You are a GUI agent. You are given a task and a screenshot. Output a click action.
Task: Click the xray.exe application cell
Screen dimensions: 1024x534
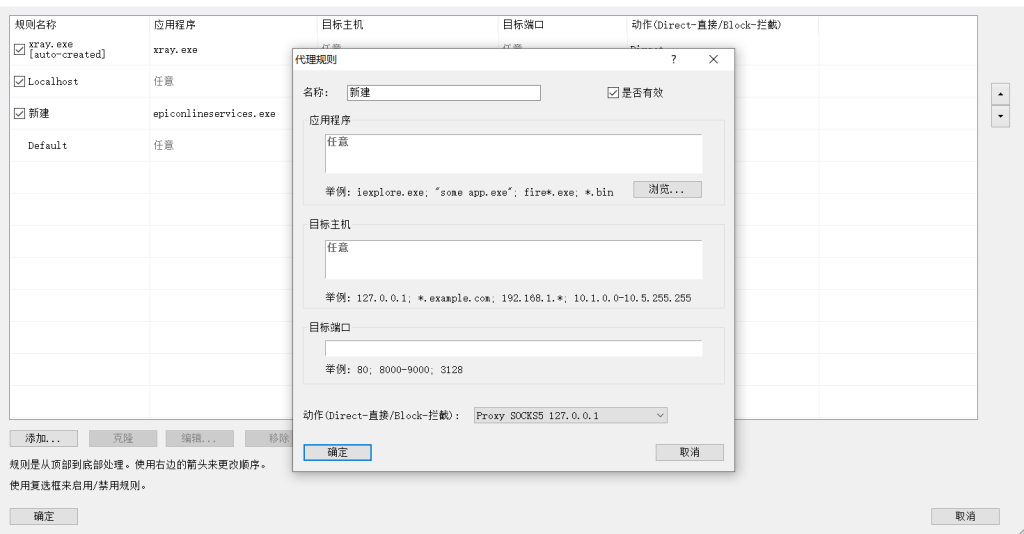coord(175,50)
